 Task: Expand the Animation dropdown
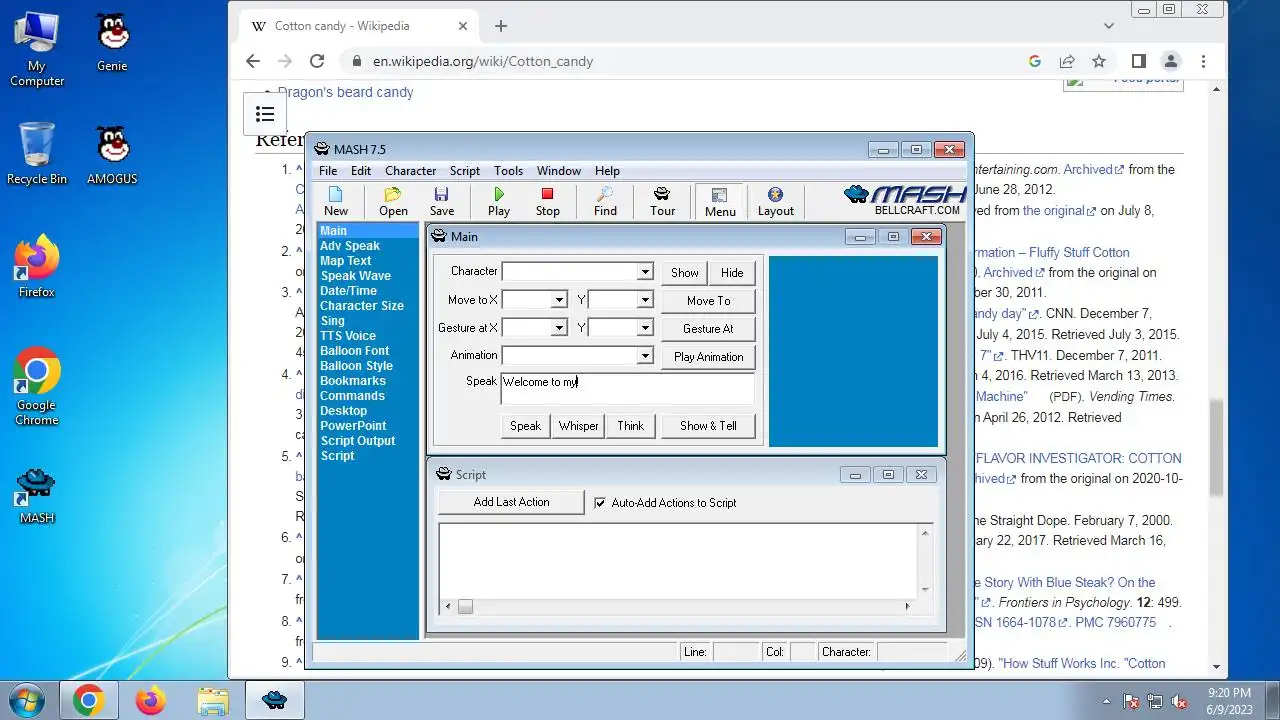645,356
